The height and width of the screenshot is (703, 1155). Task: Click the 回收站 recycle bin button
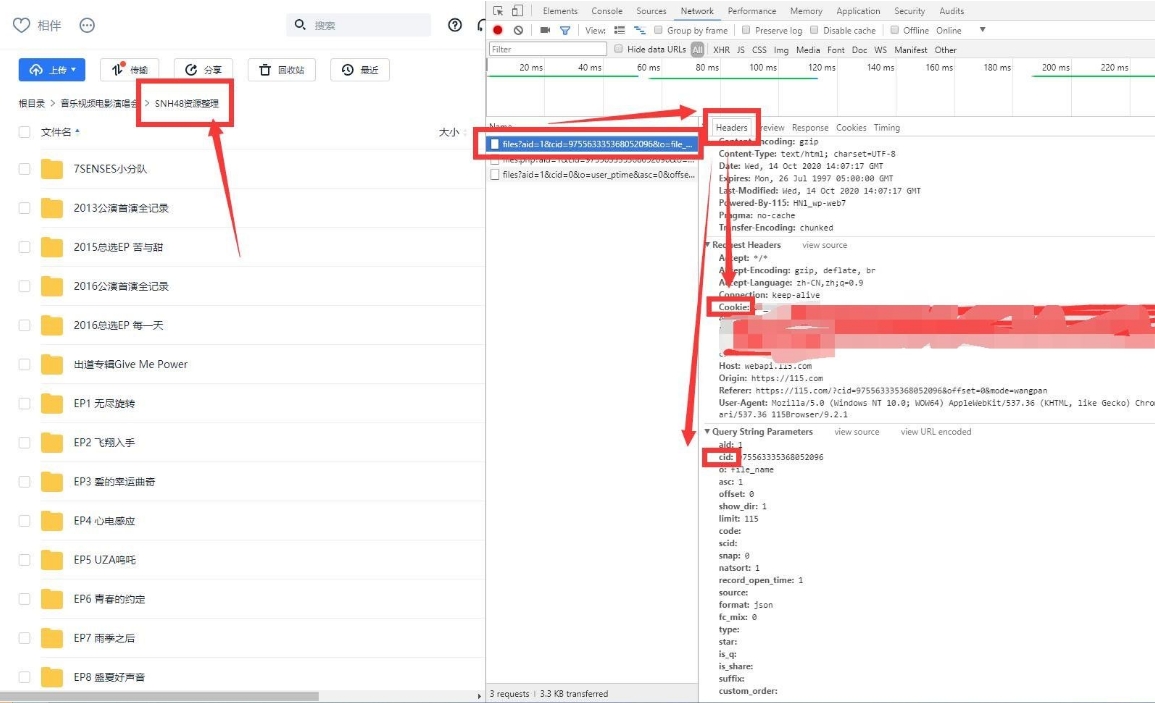click(282, 70)
